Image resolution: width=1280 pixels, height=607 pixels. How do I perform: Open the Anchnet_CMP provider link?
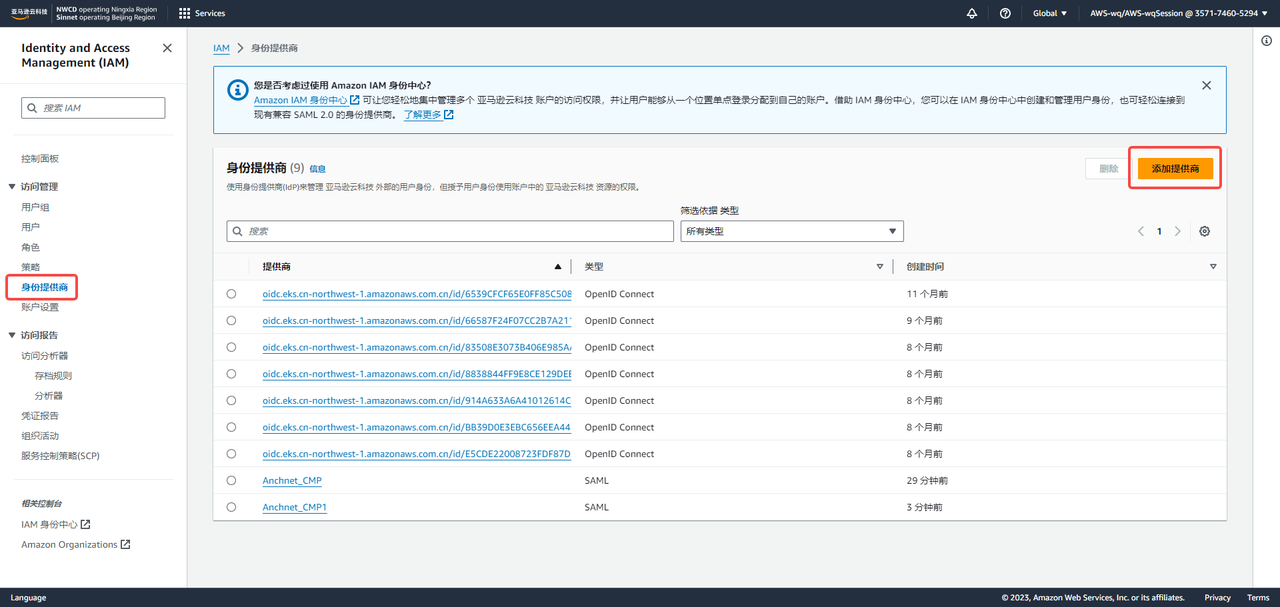coord(292,481)
